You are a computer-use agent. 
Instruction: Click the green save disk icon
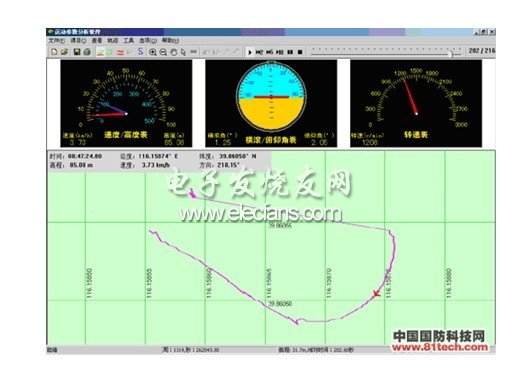click(77, 52)
